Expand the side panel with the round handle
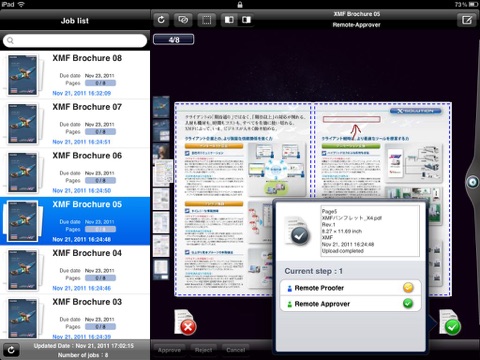 pos(472,182)
